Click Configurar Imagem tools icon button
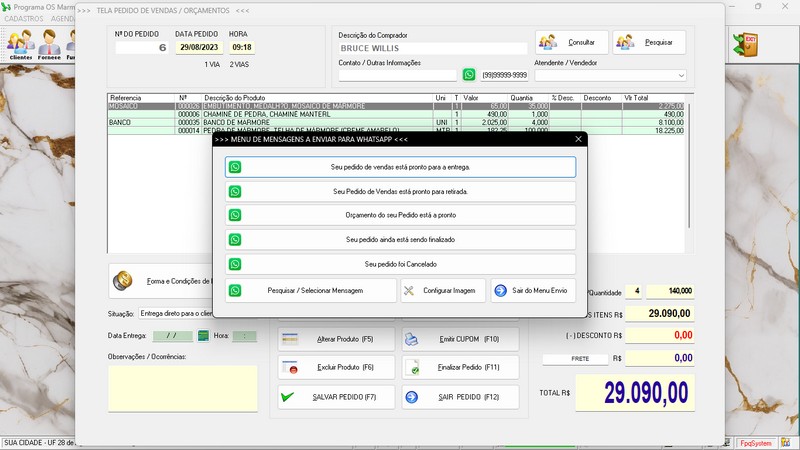 (x=442, y=290)
